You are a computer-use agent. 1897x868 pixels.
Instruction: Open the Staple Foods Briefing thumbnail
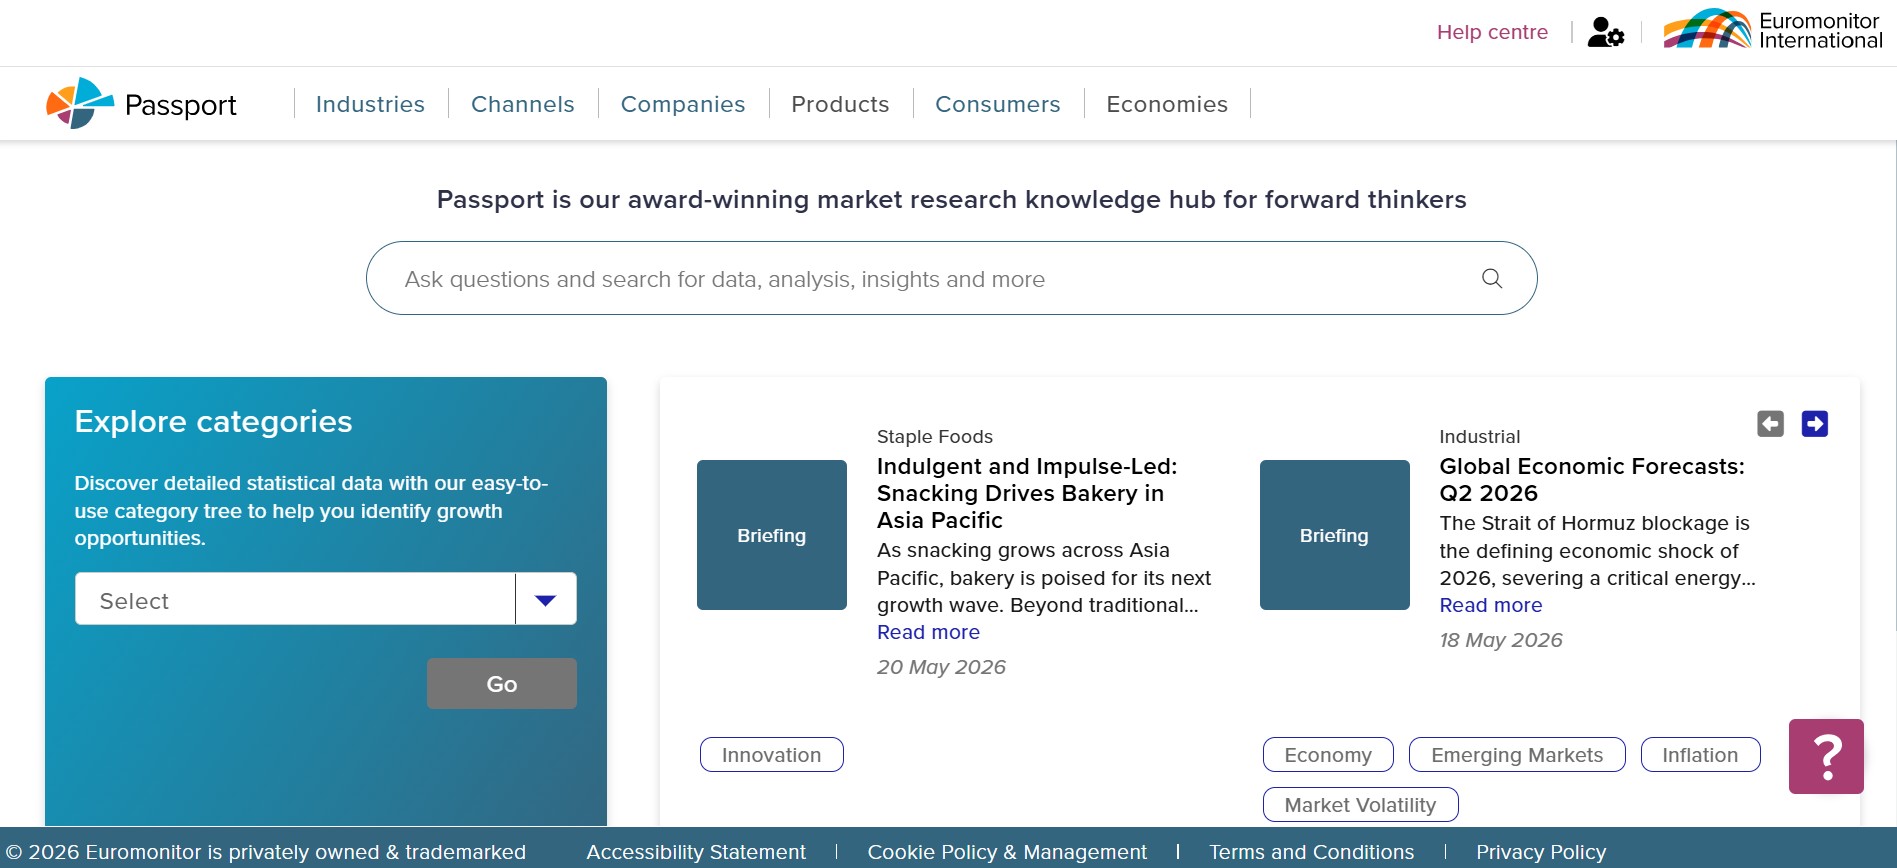click(772, 535)
